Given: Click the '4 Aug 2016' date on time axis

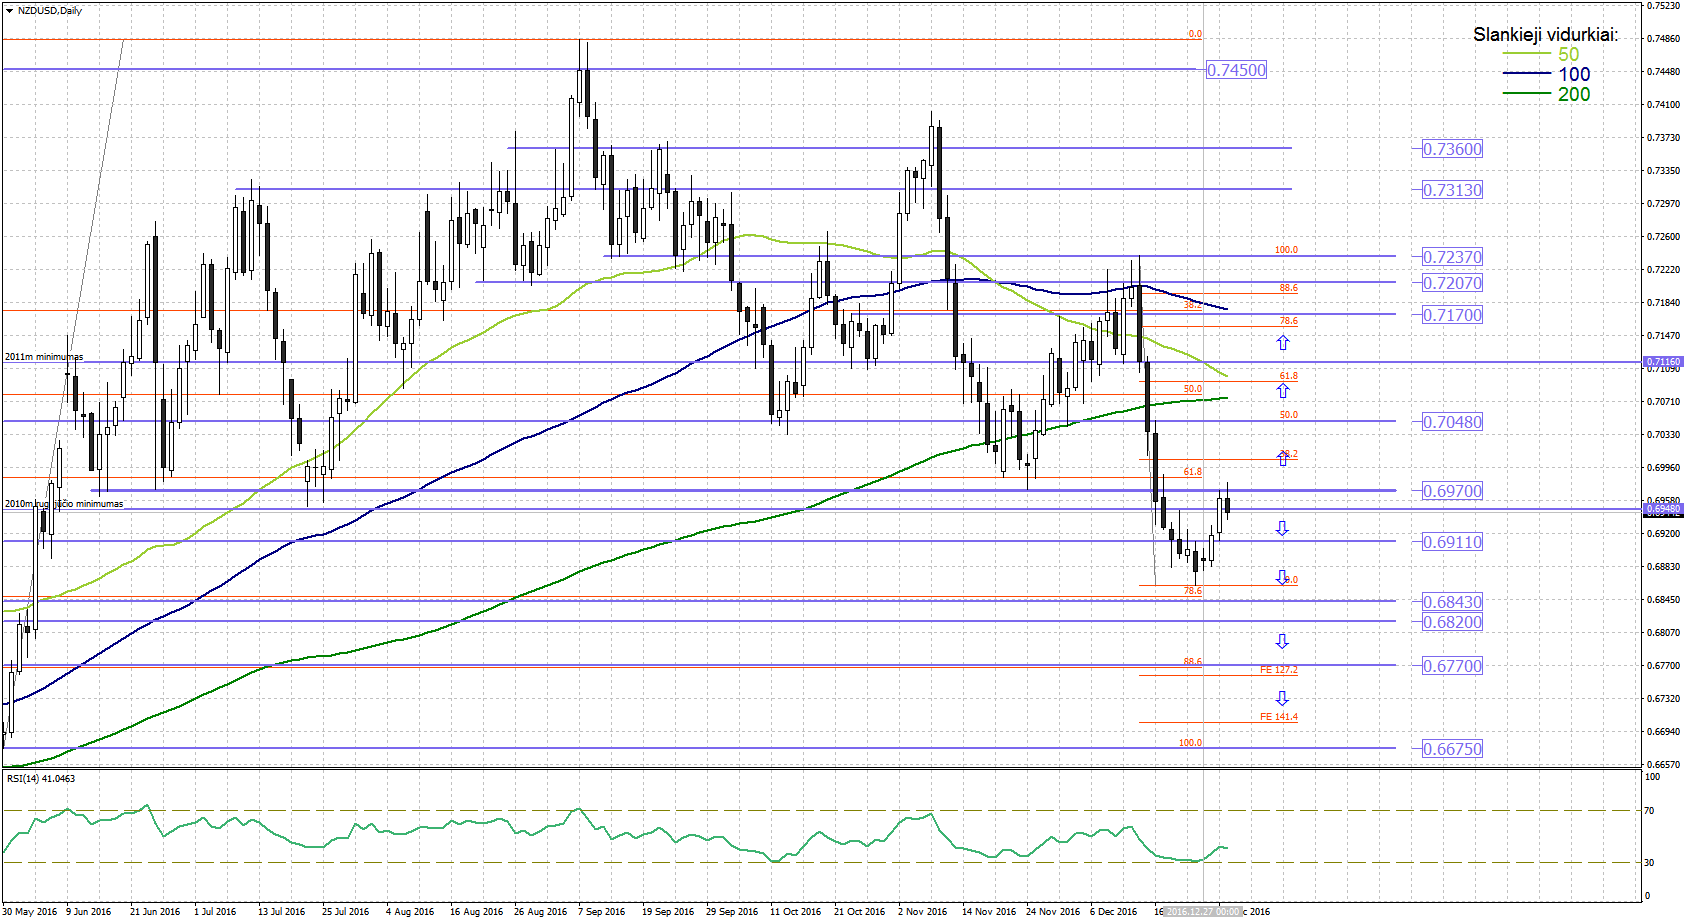Looking at the screenshot, I should [x=410, y=912].
